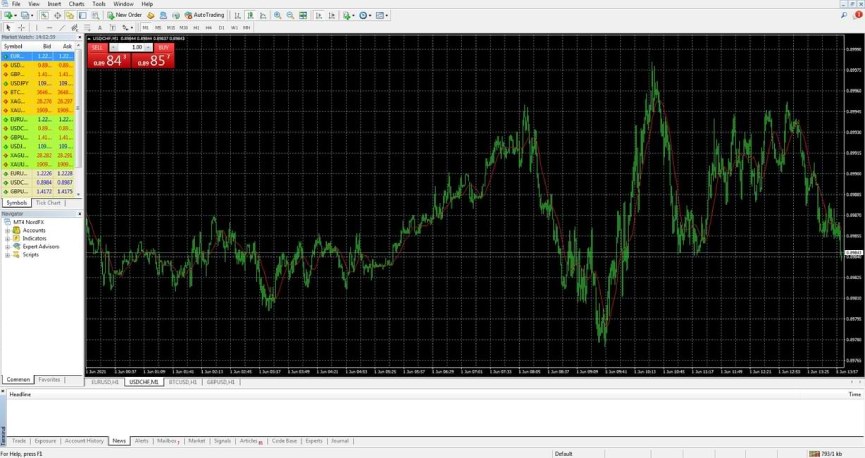The image size is (865, 458).
Task: Open the Help menu
Action: click(x=147, y=4)
